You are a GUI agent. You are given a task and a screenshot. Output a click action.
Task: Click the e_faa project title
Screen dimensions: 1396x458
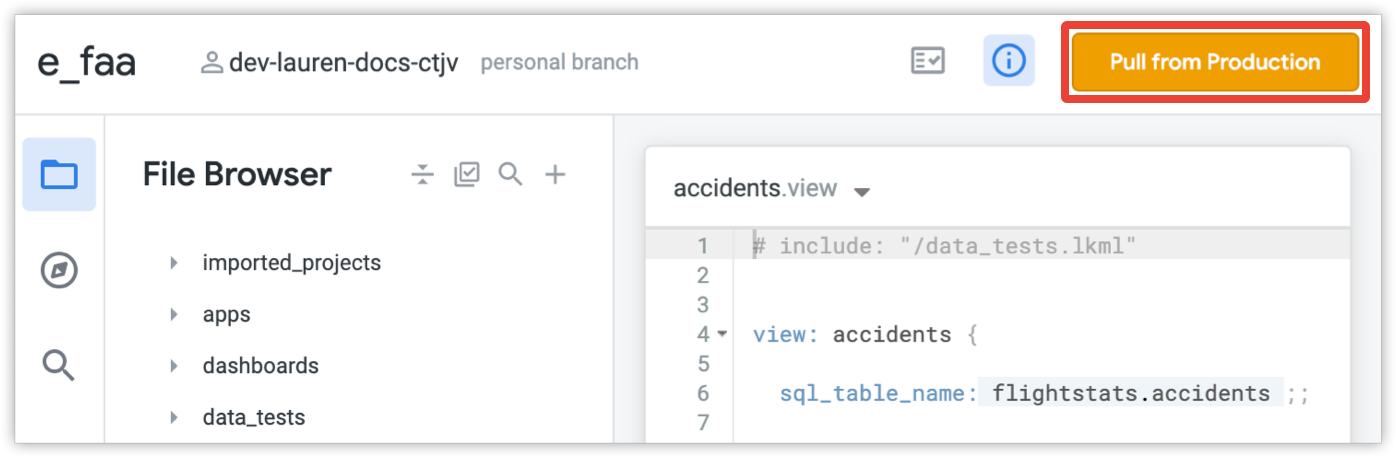87,63
